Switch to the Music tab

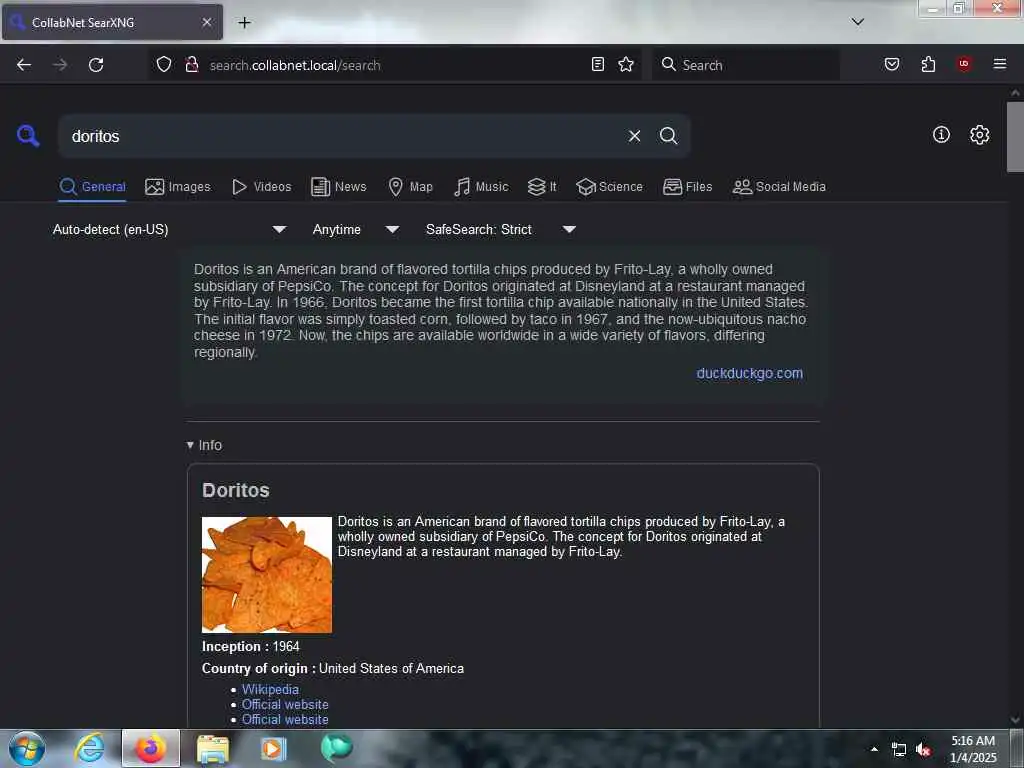[x=481, y=187]
